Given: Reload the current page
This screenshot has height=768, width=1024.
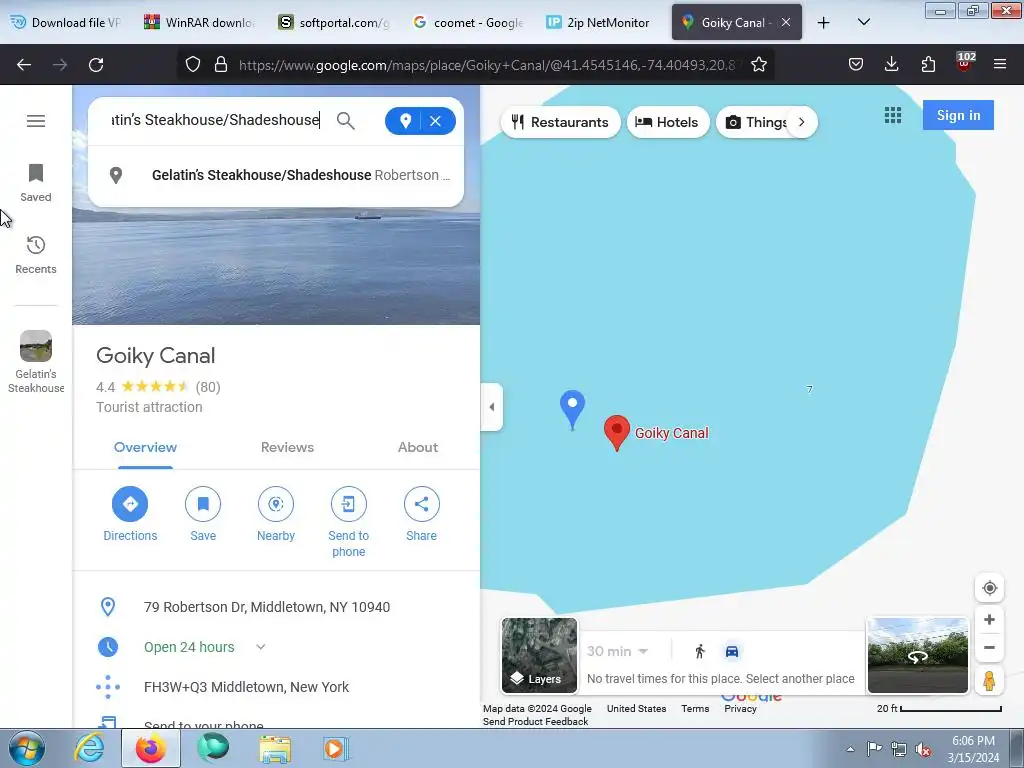Looking at the screenshot, I should 96,65.
